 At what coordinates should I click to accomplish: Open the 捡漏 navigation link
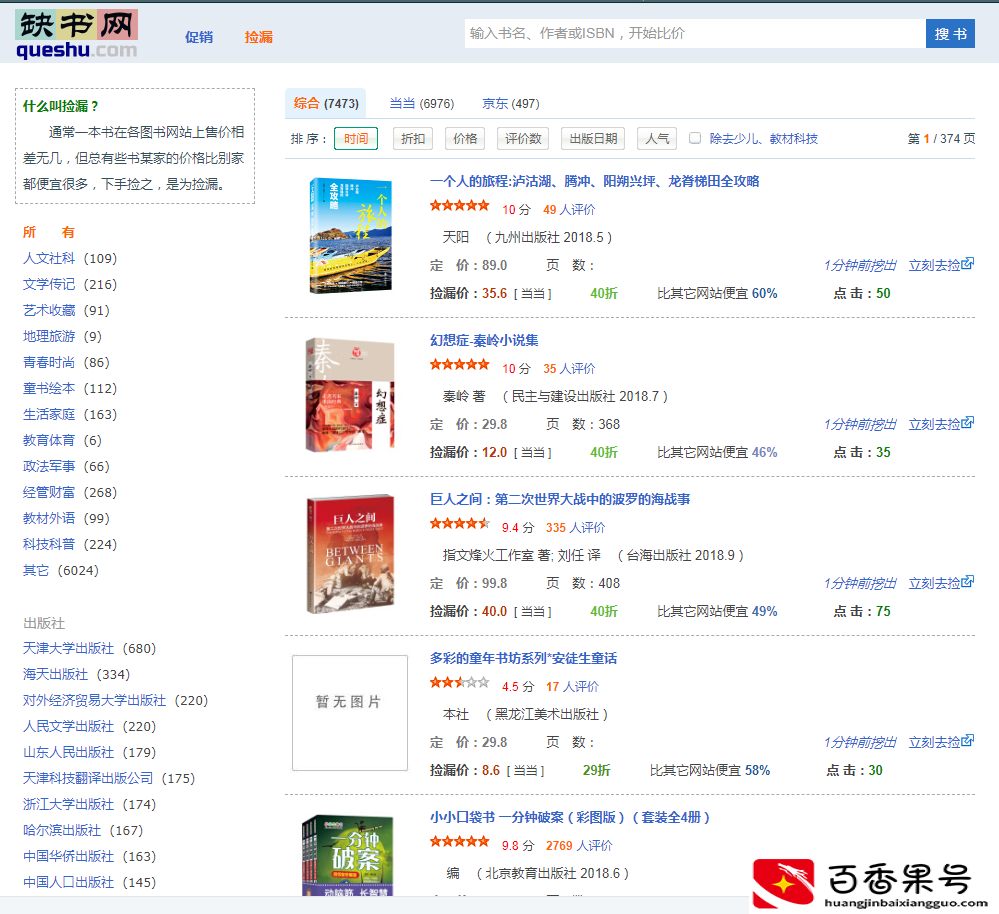point(259,37)
